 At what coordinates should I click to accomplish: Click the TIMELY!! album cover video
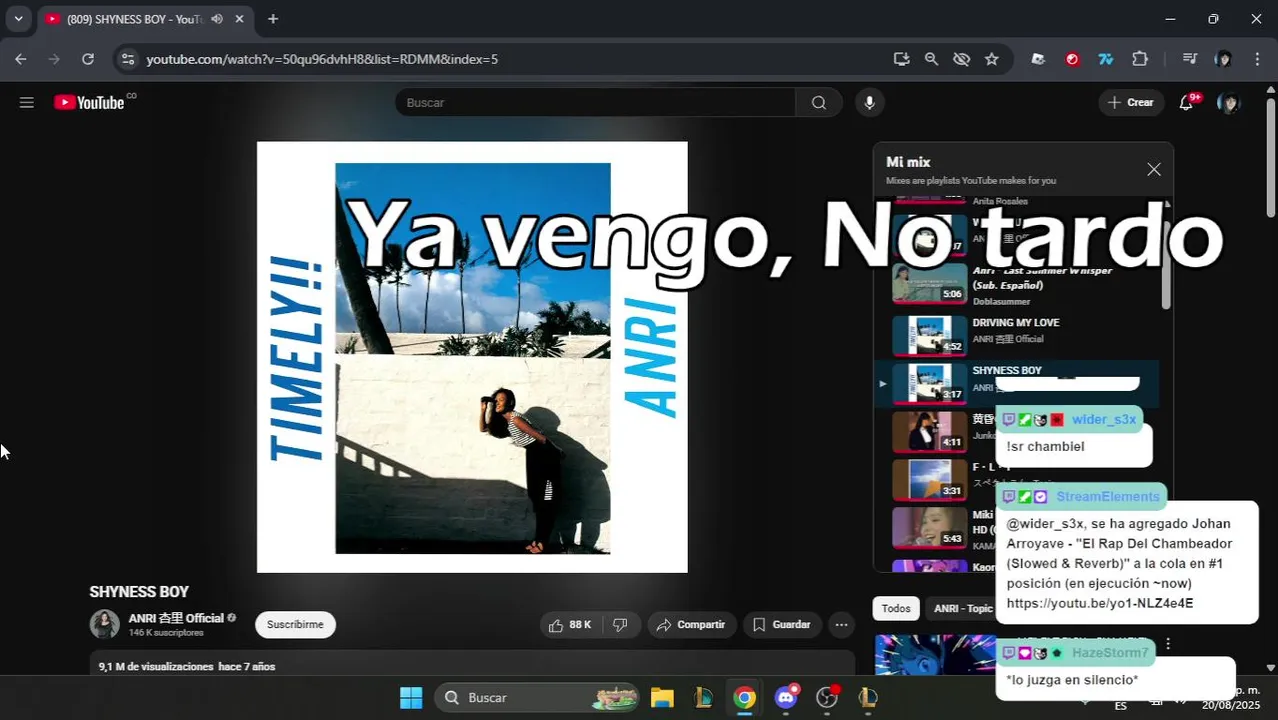pyautogui.click(x=472, y=357)
